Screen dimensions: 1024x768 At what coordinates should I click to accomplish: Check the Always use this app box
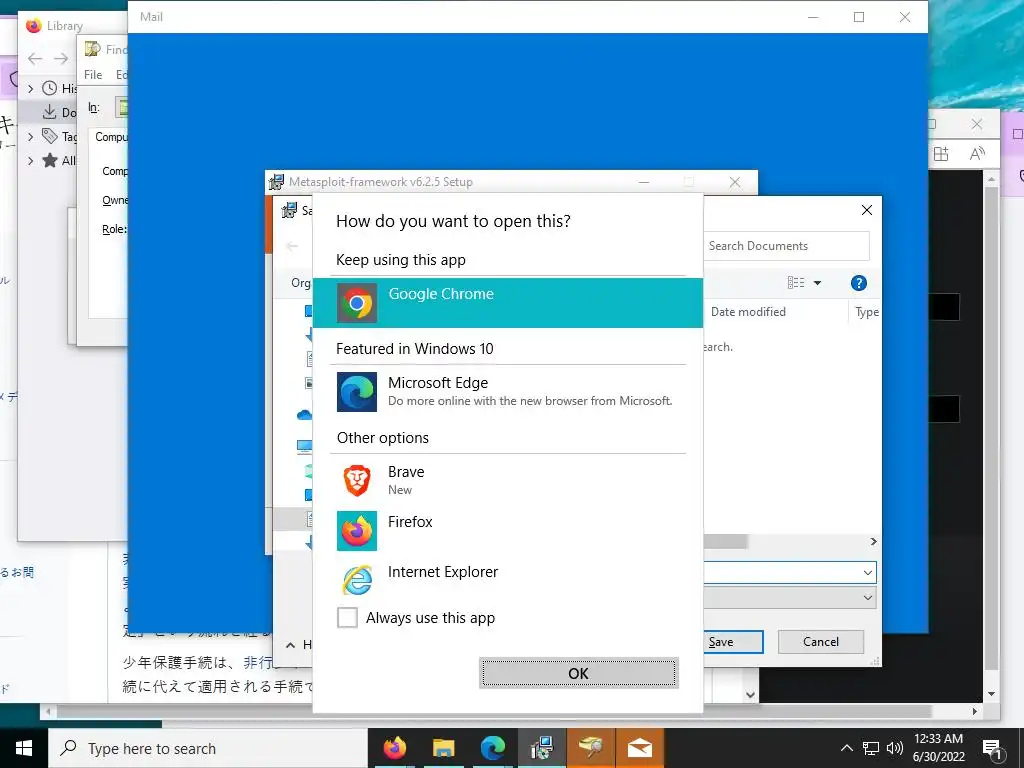(347, 618)
